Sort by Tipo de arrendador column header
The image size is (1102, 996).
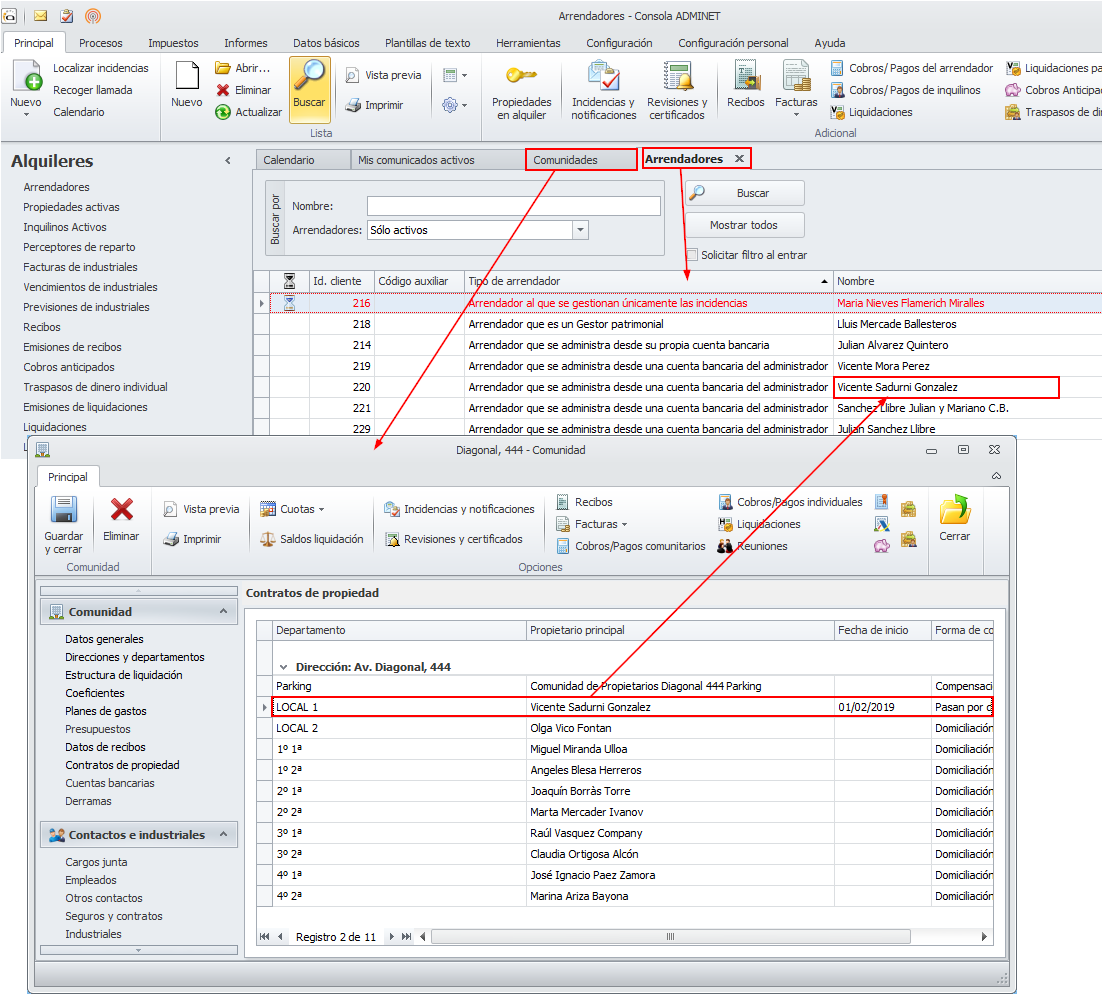(x=648, y=281)
